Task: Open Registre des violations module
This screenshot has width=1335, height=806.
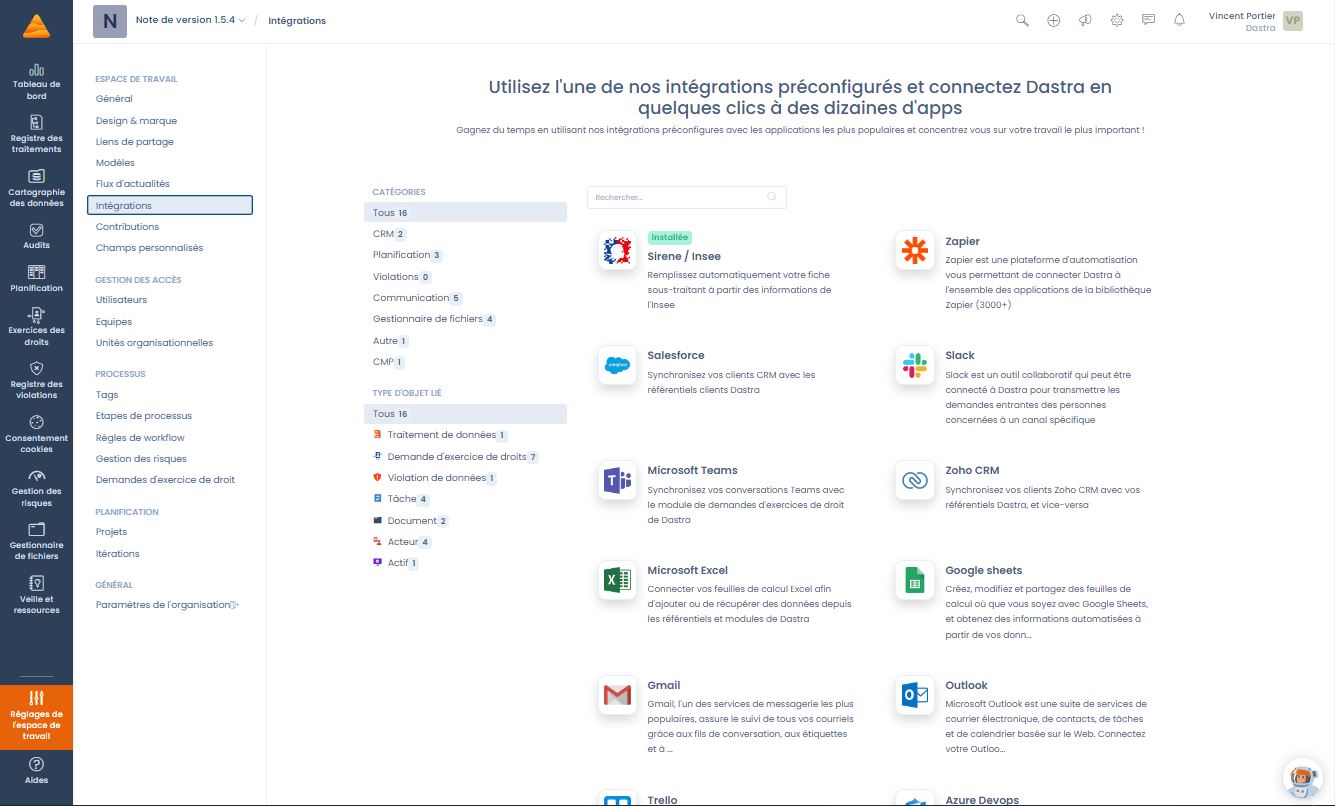Action: [x=36, y=380]
